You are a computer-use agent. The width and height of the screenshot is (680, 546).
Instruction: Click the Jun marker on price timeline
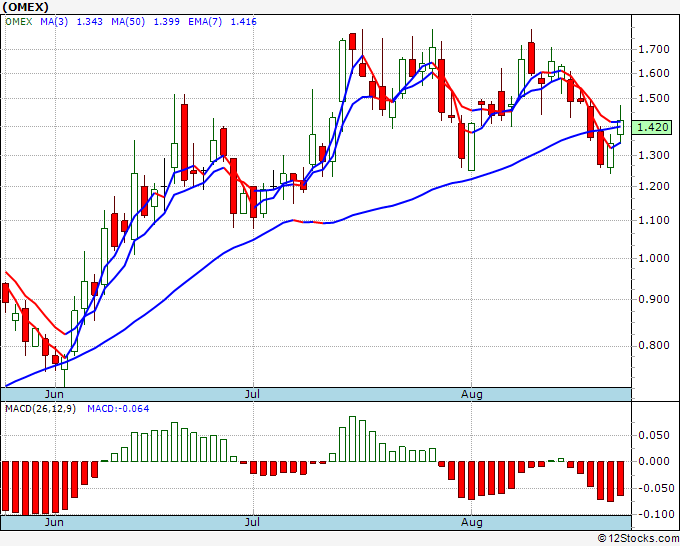click(54, 394)
